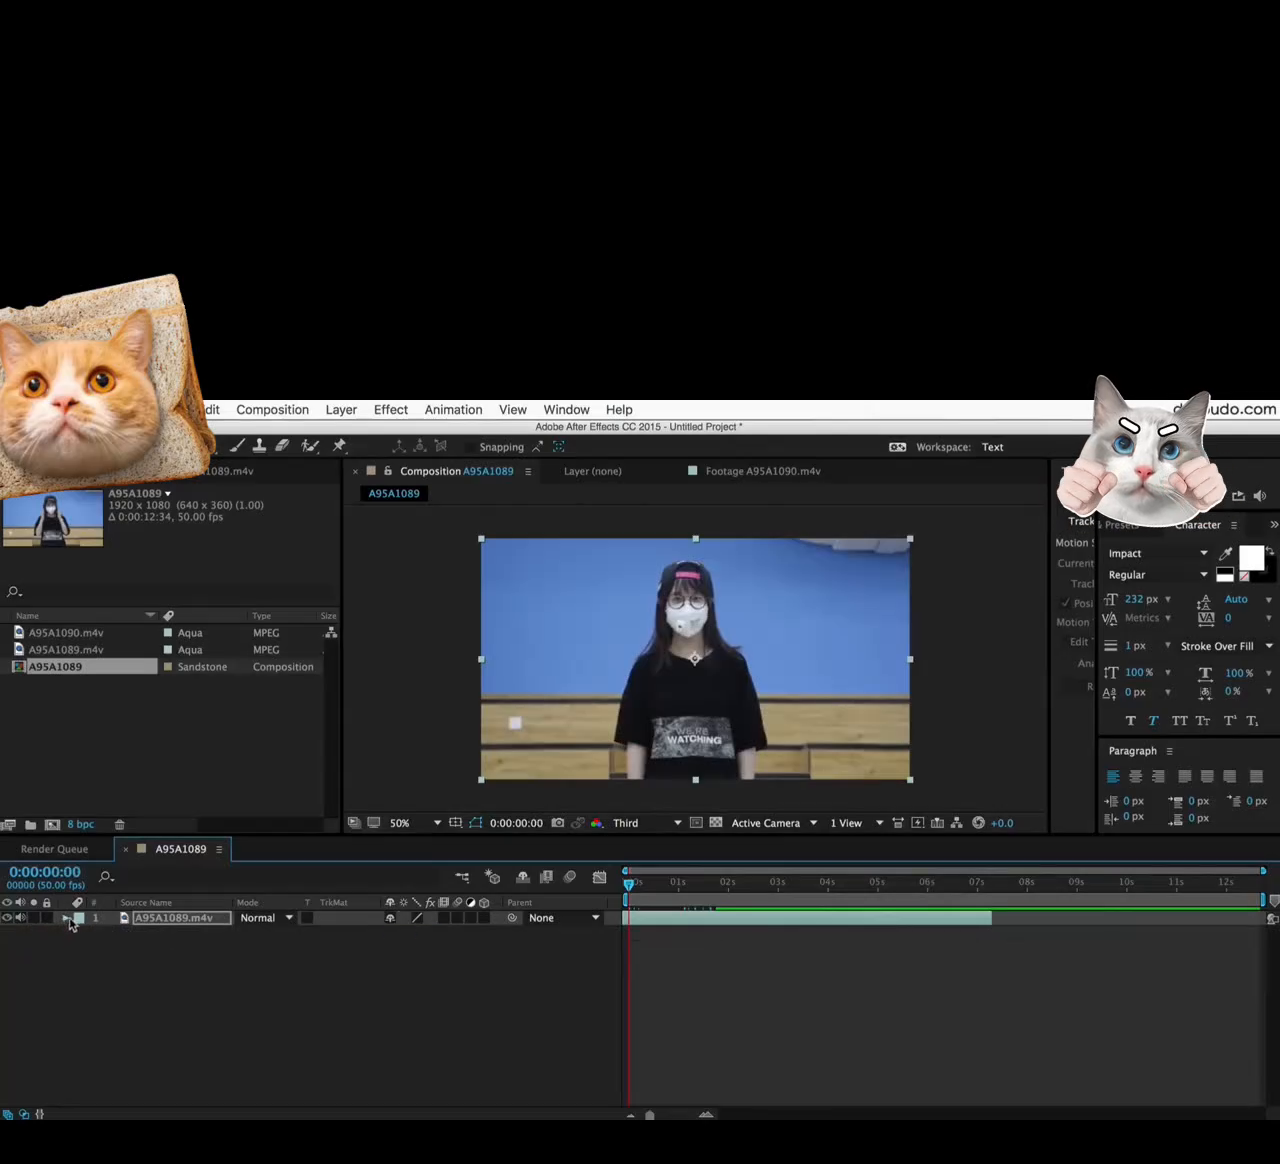Apply Faux Bold text style
Viewport: 1280px width, 1164px height.
point(1131,720)
